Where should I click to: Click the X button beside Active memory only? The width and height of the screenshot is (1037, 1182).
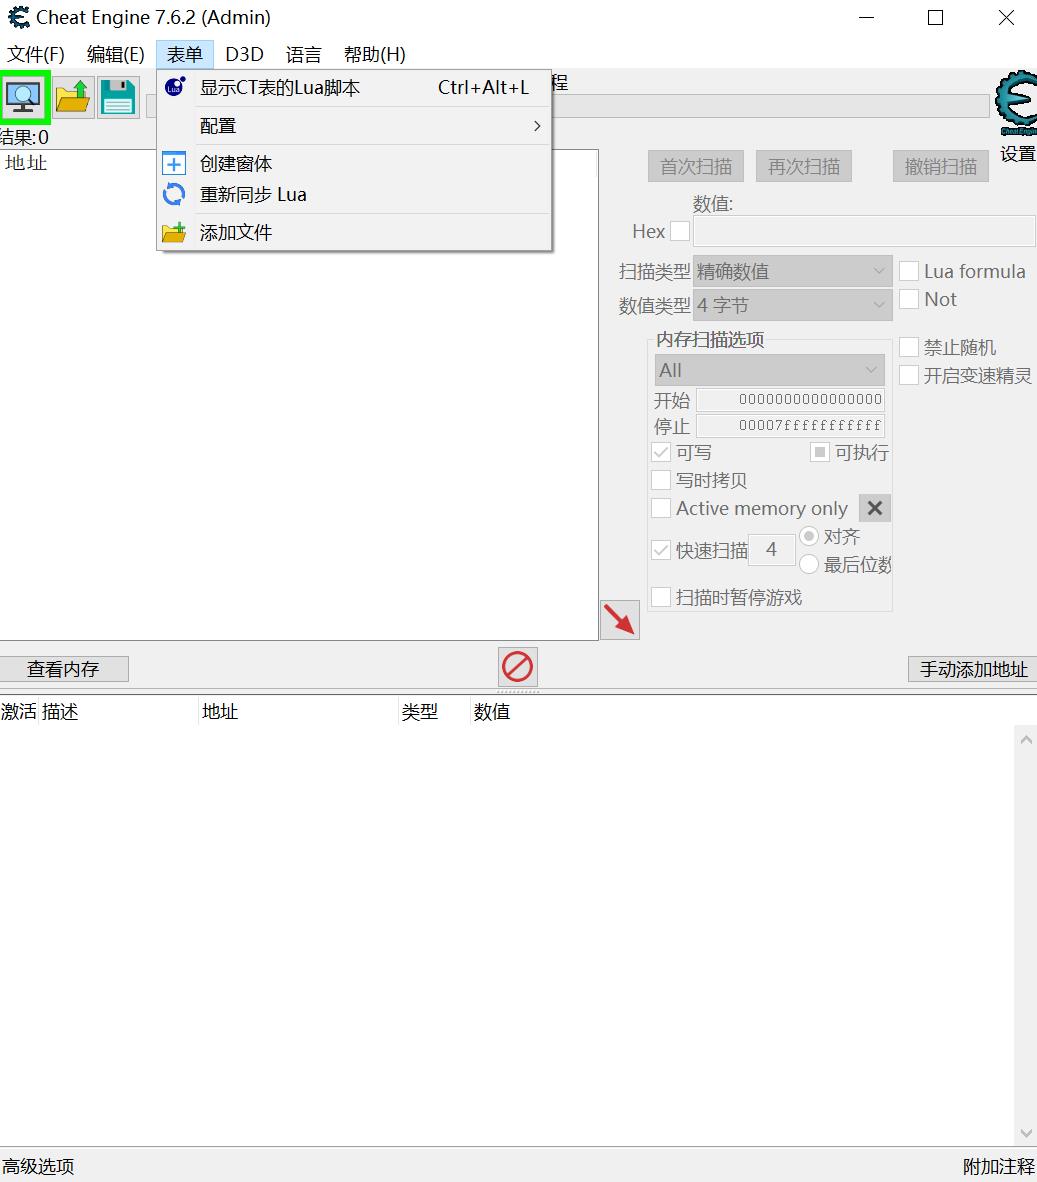point(874,508)
